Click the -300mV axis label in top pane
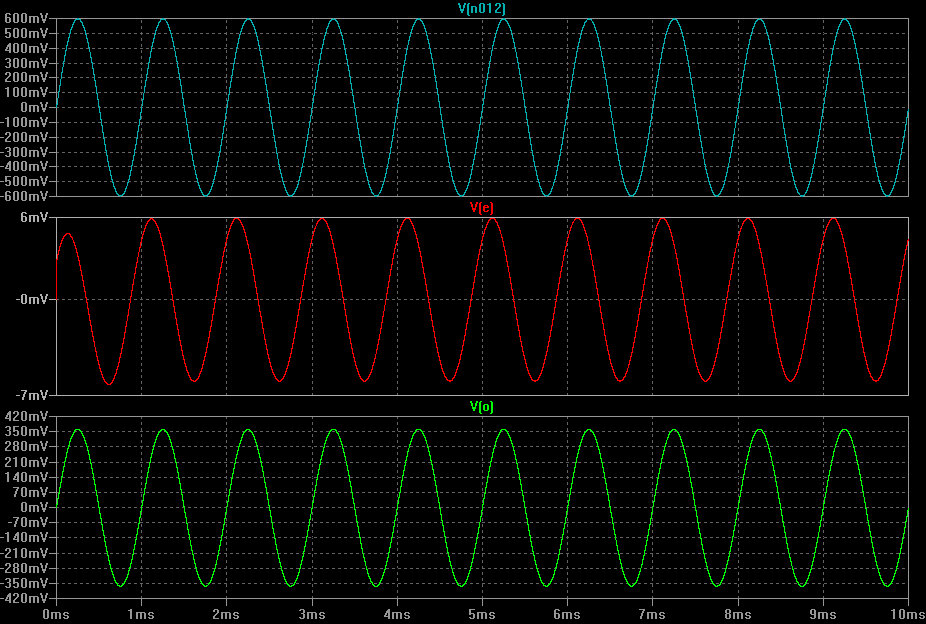 pyautogui.click(x=24, y=152)
